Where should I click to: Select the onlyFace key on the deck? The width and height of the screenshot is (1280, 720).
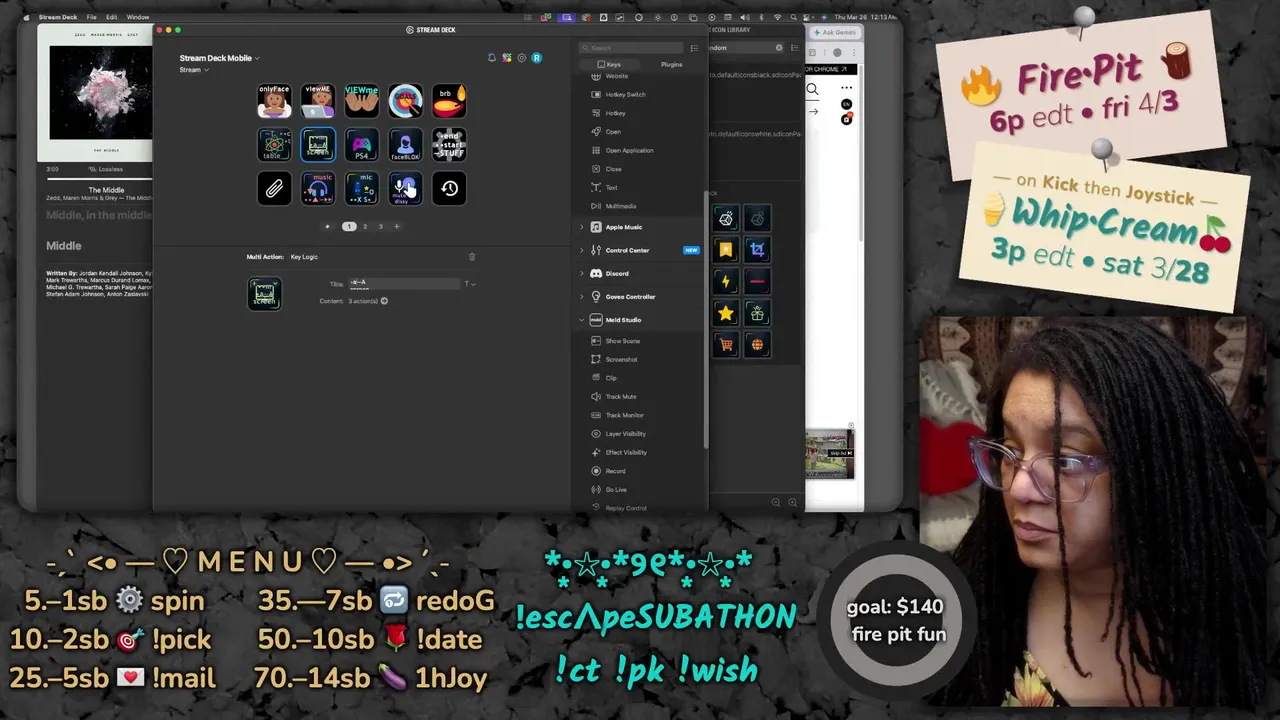[274, 101]
